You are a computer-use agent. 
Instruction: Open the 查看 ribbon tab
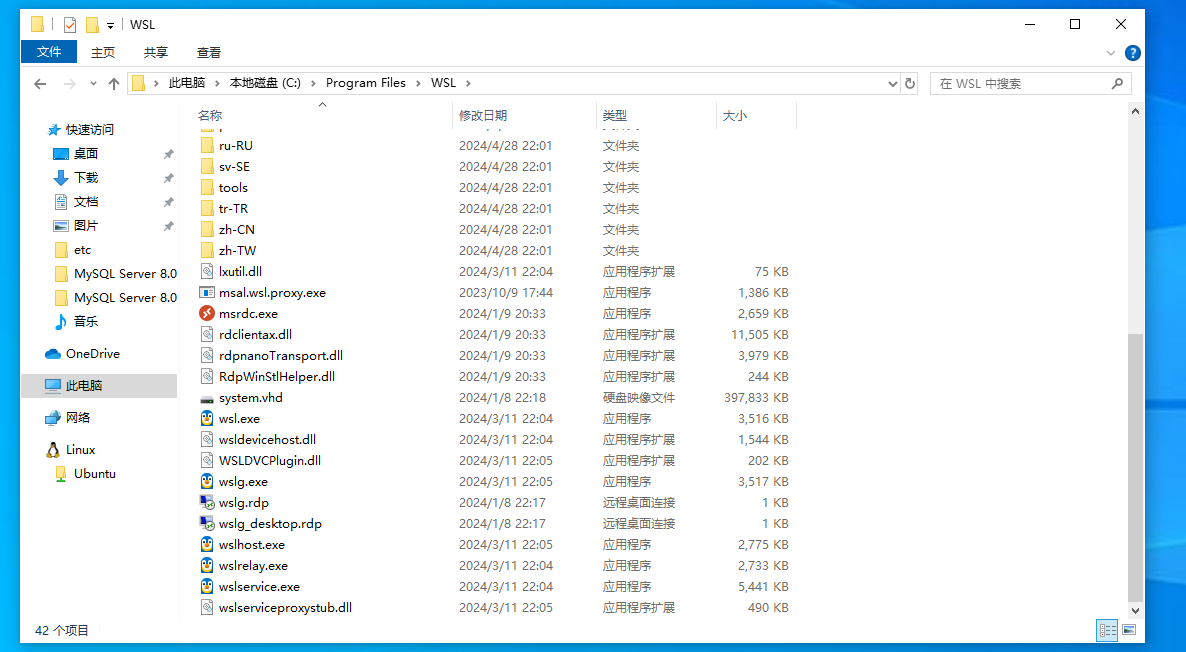[x=209, y=52]
